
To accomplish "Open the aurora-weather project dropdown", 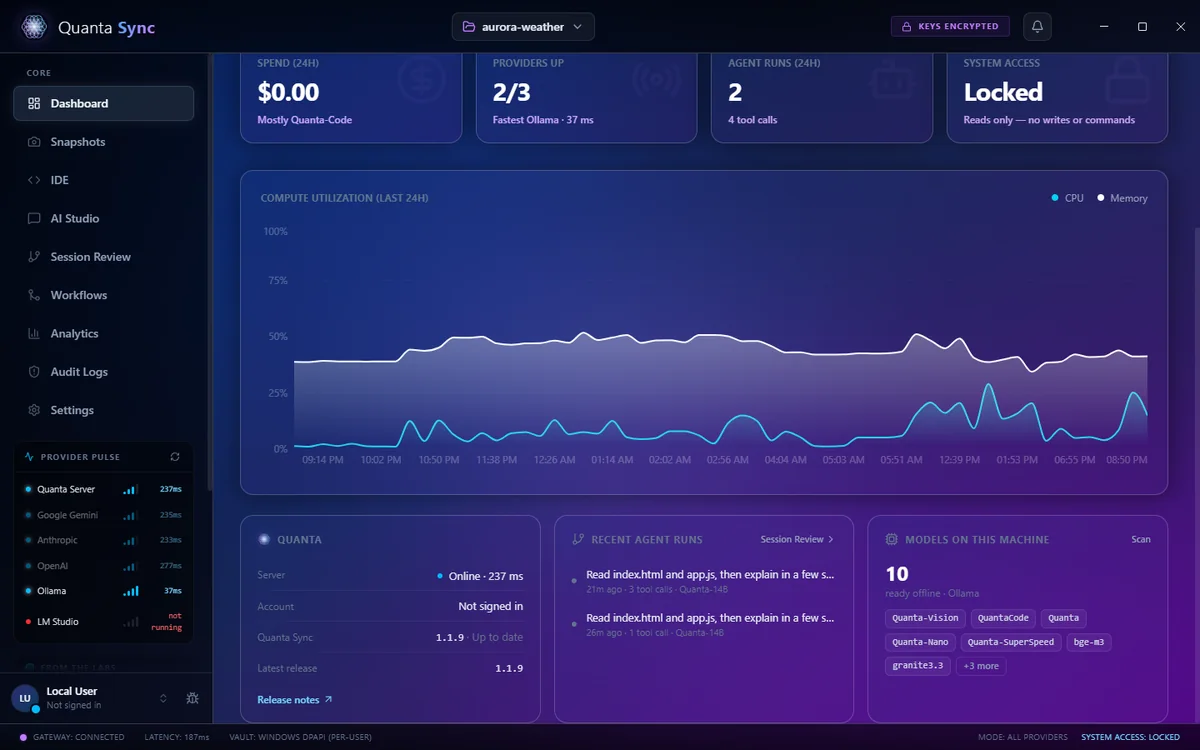I will 523,27.
